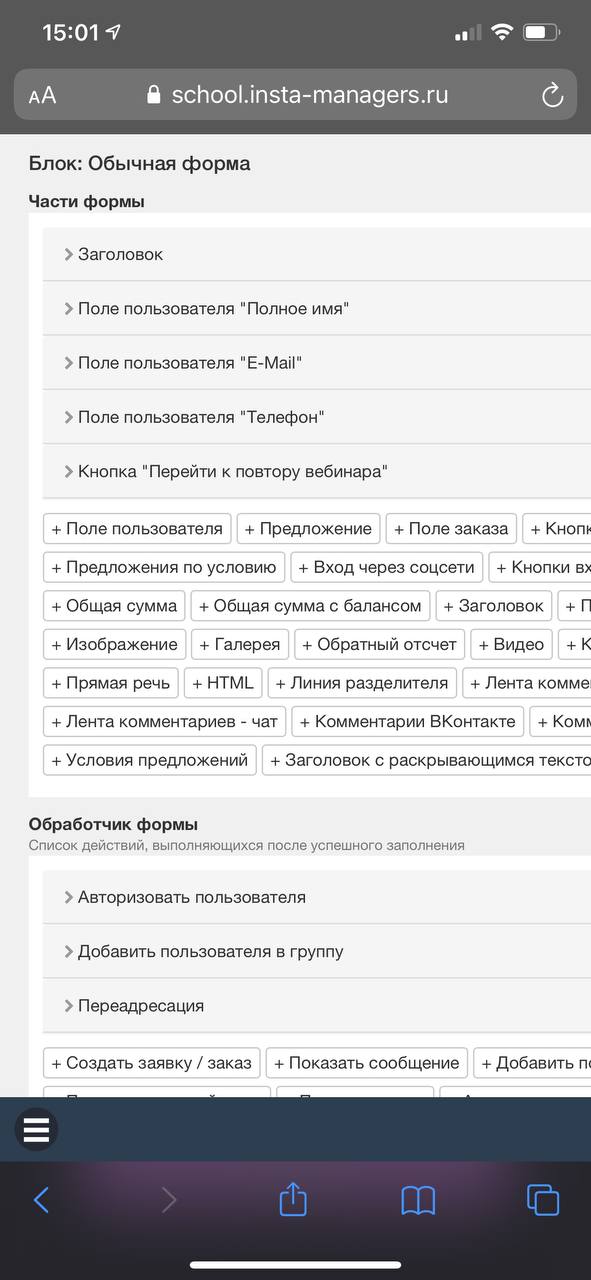This screenshot has width=591, height=1280.
Task: Click the + Заголовок add button
Action: click(494, 605)
